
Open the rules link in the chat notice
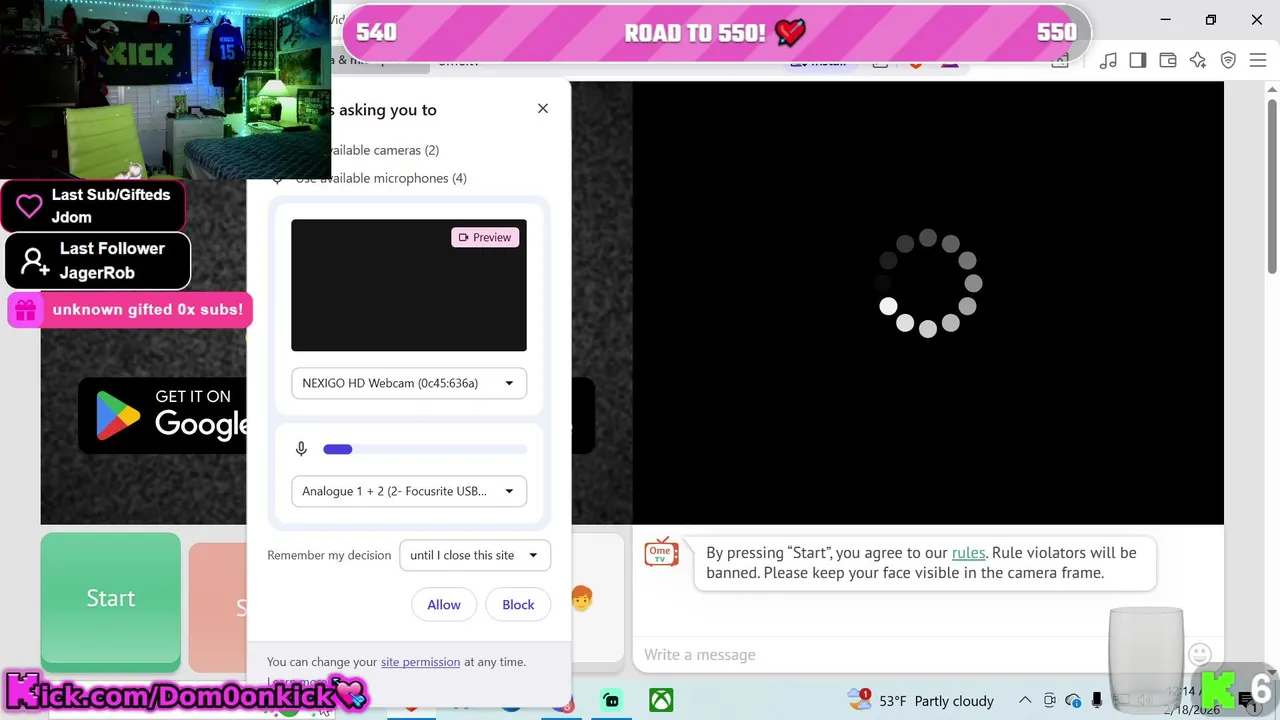point(968,552)
